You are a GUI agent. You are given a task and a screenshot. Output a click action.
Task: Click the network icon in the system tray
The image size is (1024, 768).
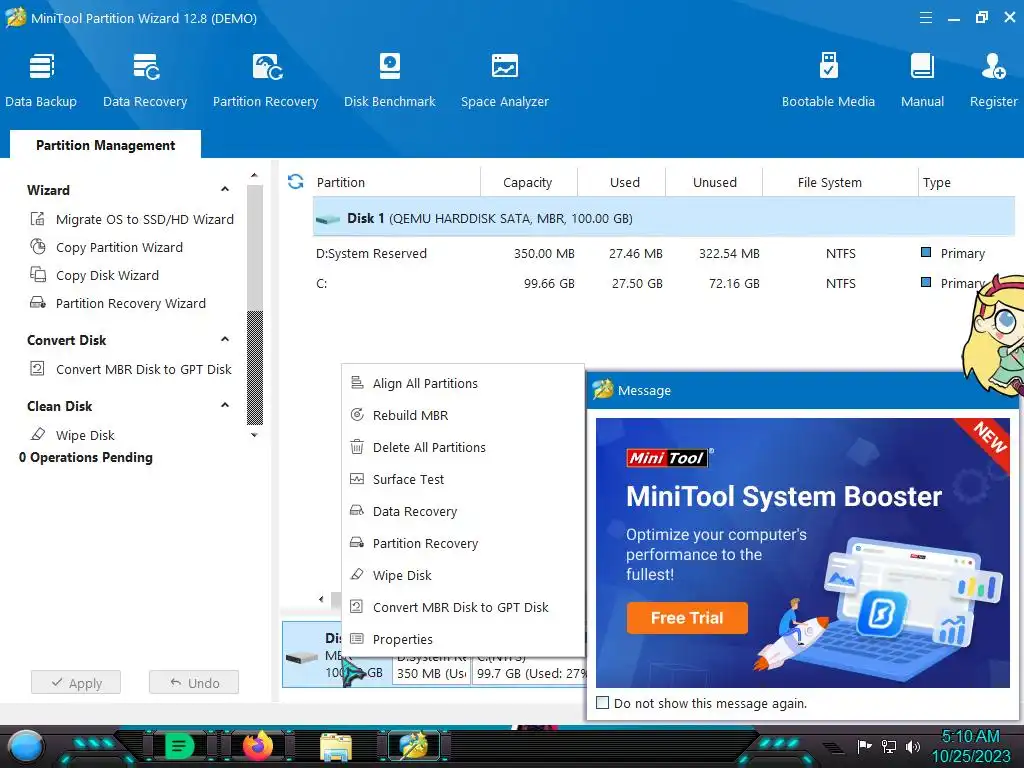[889, 746]
